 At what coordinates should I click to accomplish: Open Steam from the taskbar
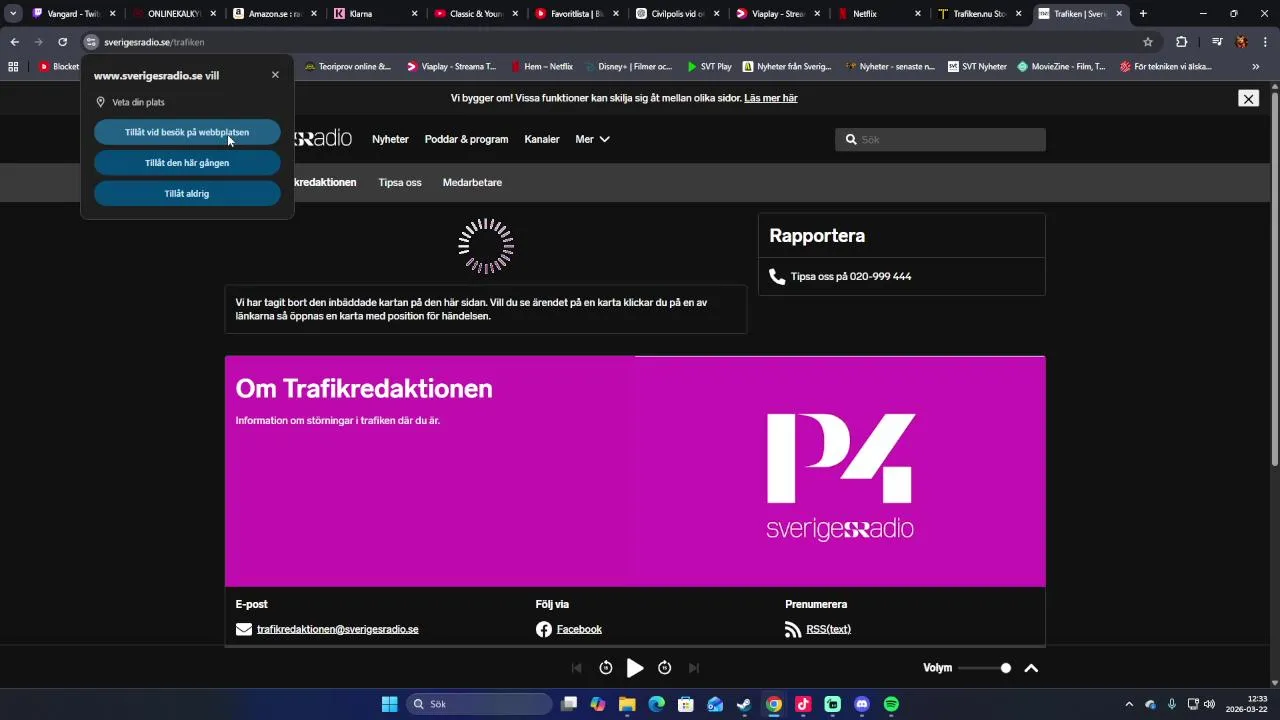[744, 704]
